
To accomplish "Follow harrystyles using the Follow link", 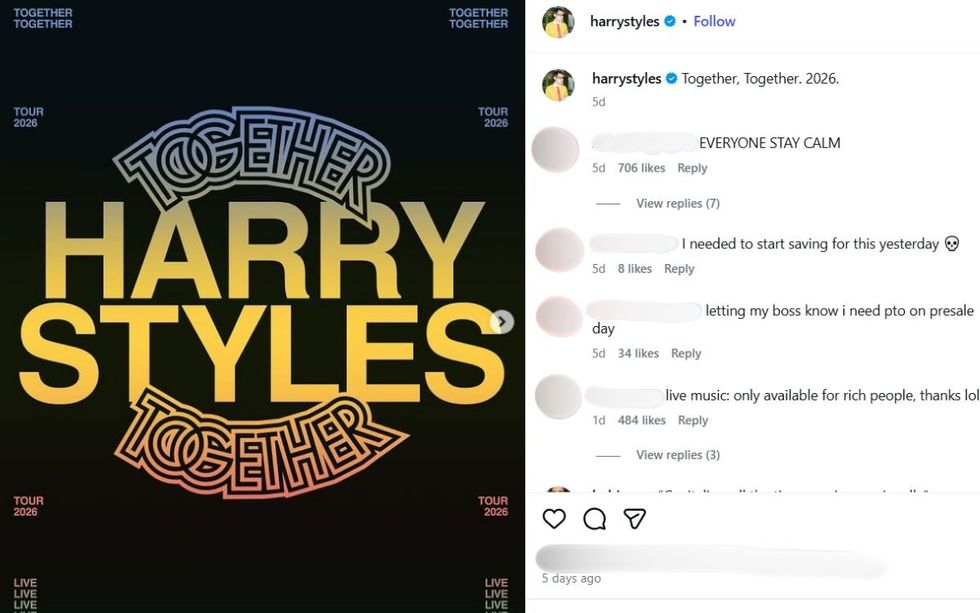I will pyautogui.click(x=713, y=20).
